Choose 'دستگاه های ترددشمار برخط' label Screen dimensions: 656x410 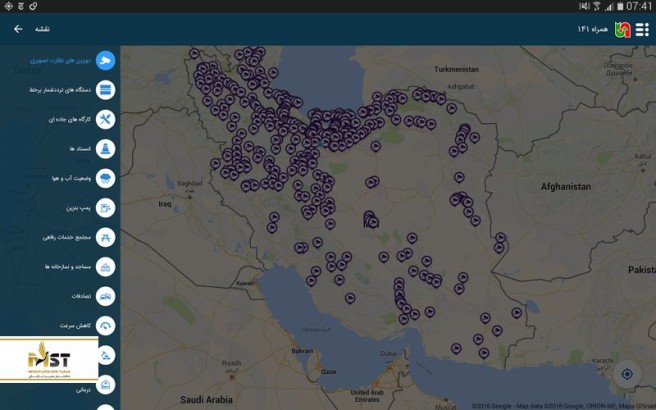(60, 90)
